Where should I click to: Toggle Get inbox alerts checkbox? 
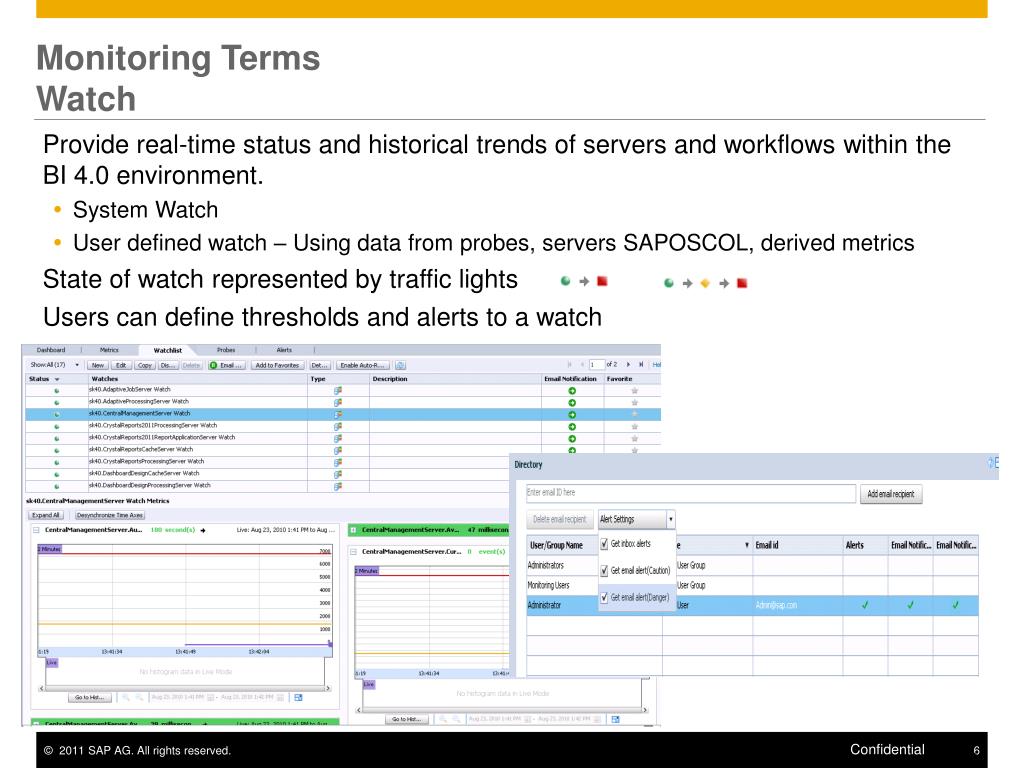(x=604, y=543)
